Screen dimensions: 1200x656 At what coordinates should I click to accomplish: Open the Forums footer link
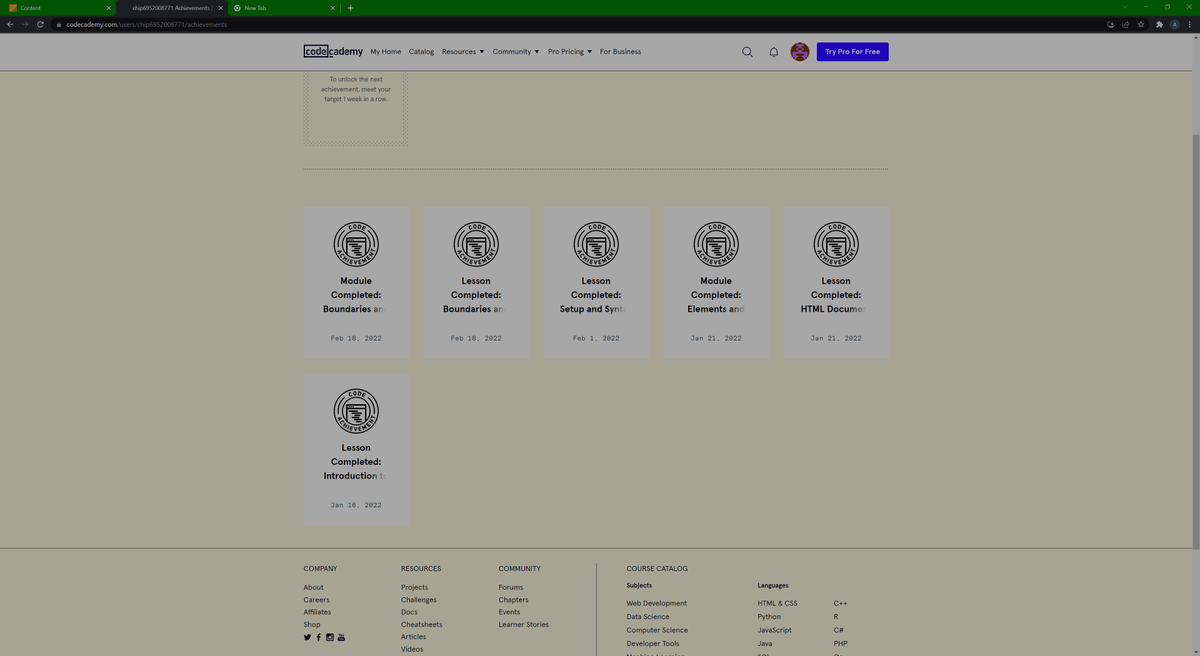511,587
